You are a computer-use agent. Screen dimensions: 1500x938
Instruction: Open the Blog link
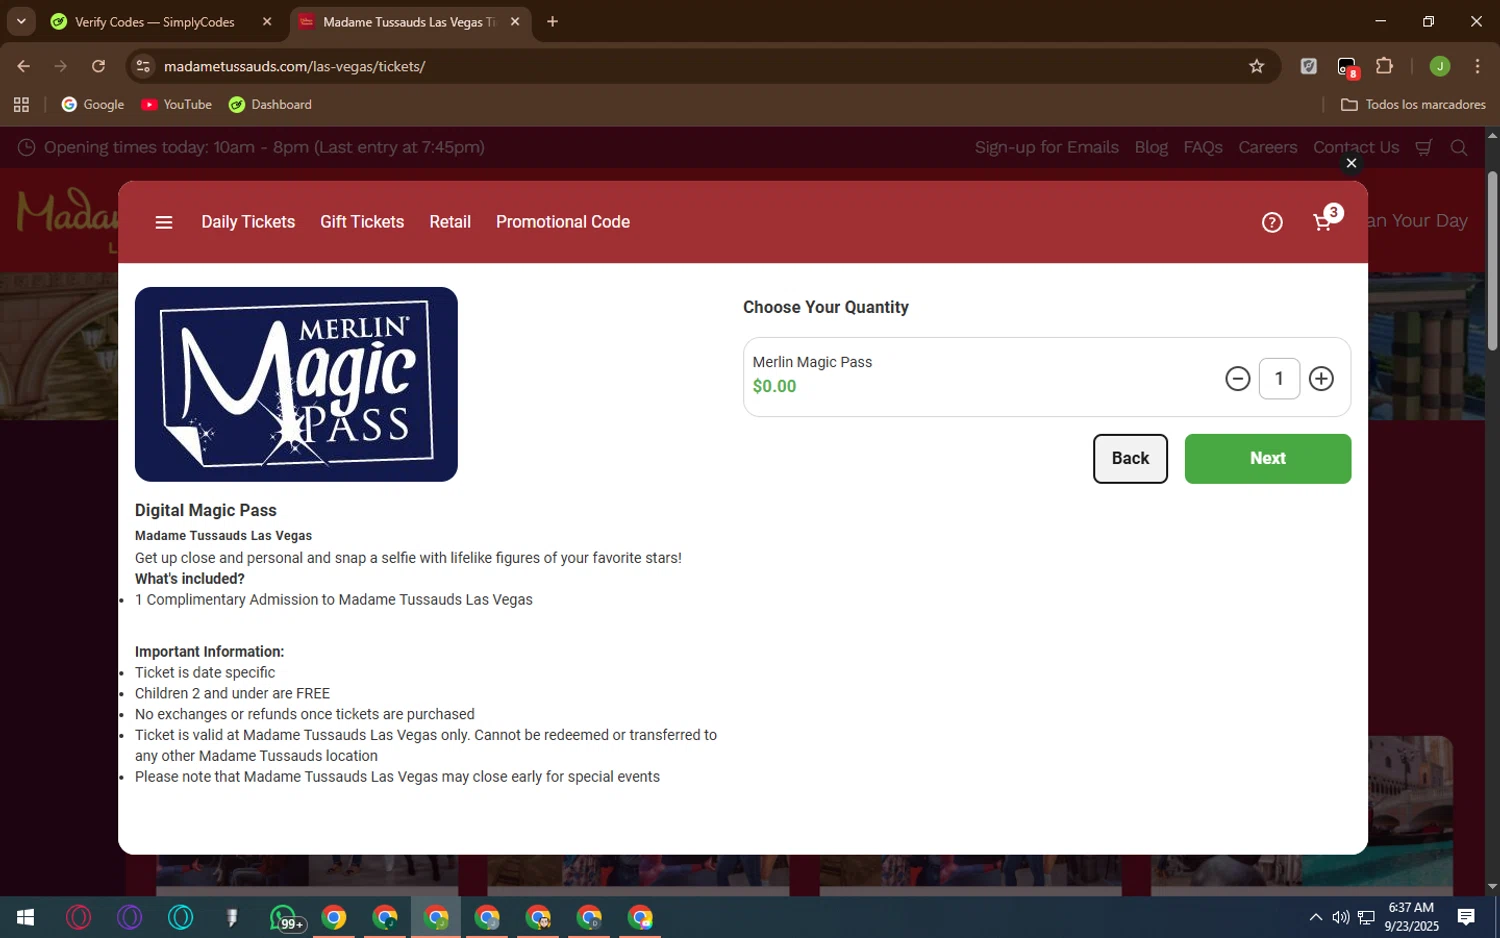(1151, 147)
